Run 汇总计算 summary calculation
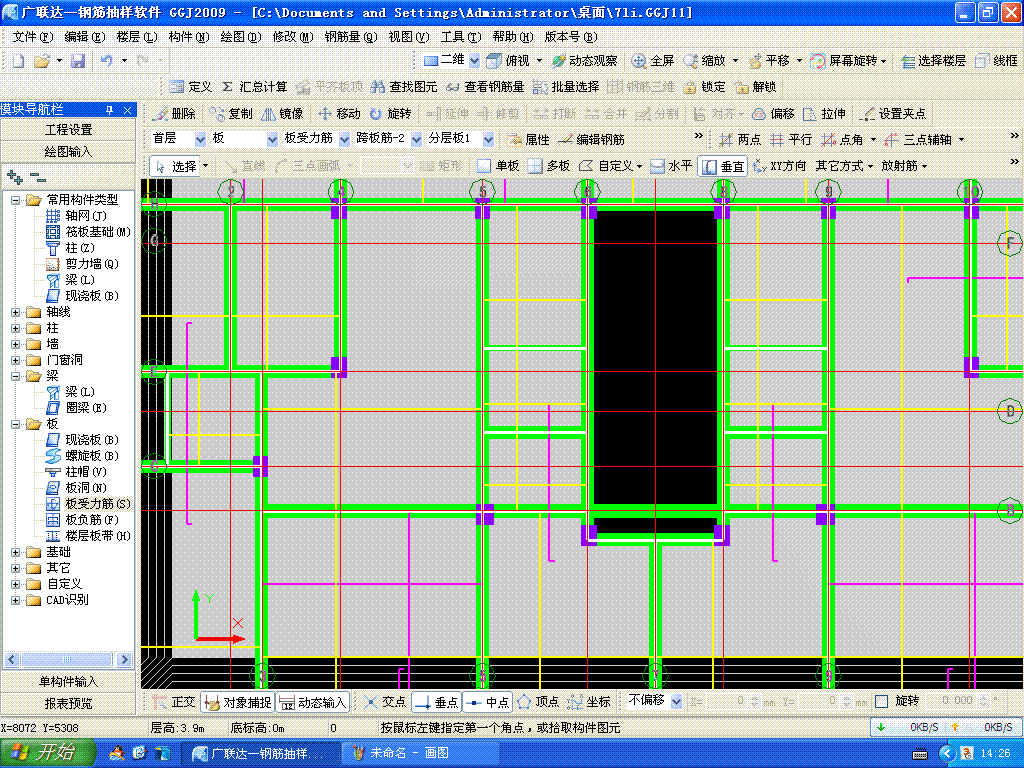1024x768 pixels. [x=255, y=87]
